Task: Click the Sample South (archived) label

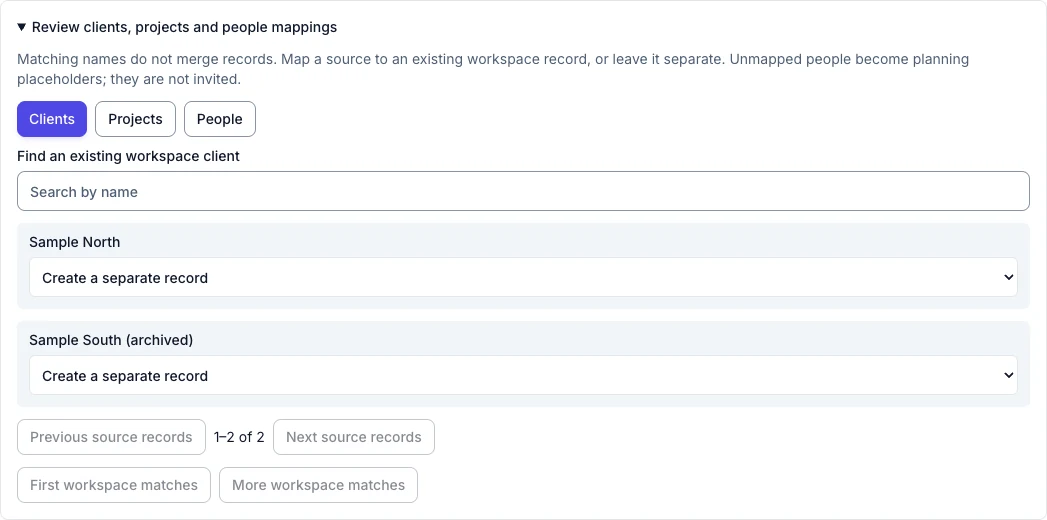Action: 111,340
